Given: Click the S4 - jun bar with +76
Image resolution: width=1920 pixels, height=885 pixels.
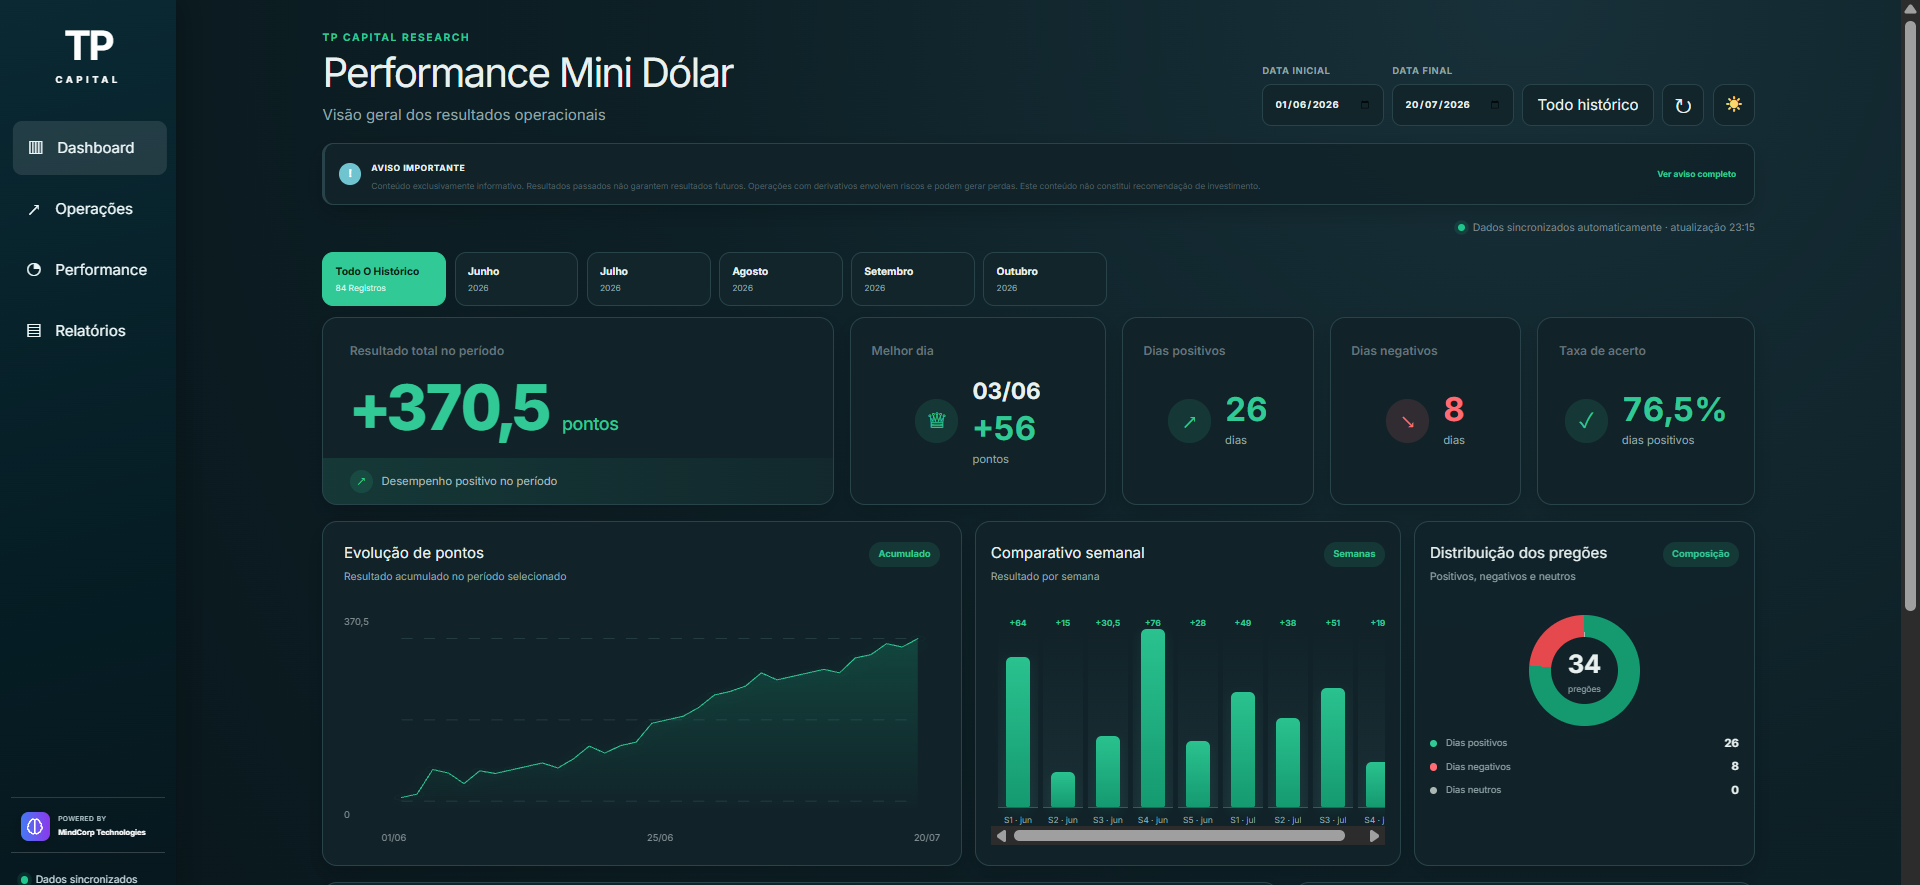Looking at the screenshot, I should 1153,718.
